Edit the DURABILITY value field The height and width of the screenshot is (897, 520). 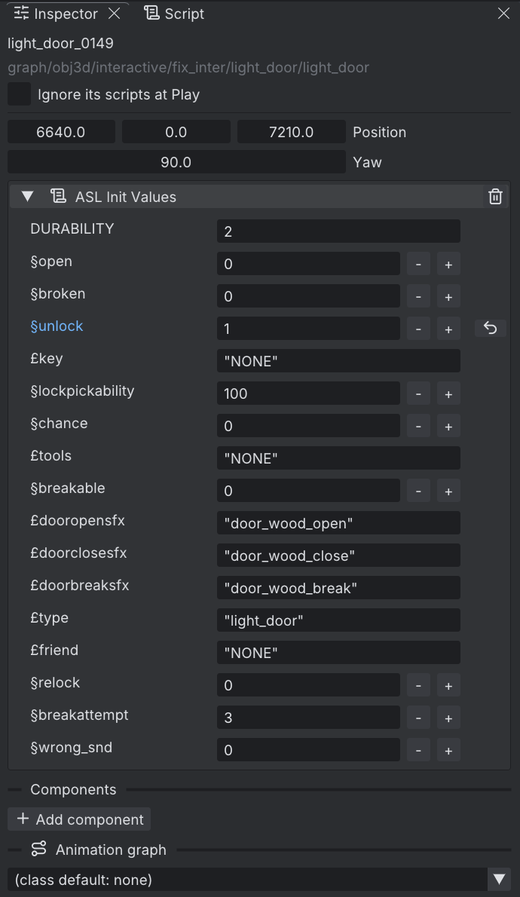(339, 231)
